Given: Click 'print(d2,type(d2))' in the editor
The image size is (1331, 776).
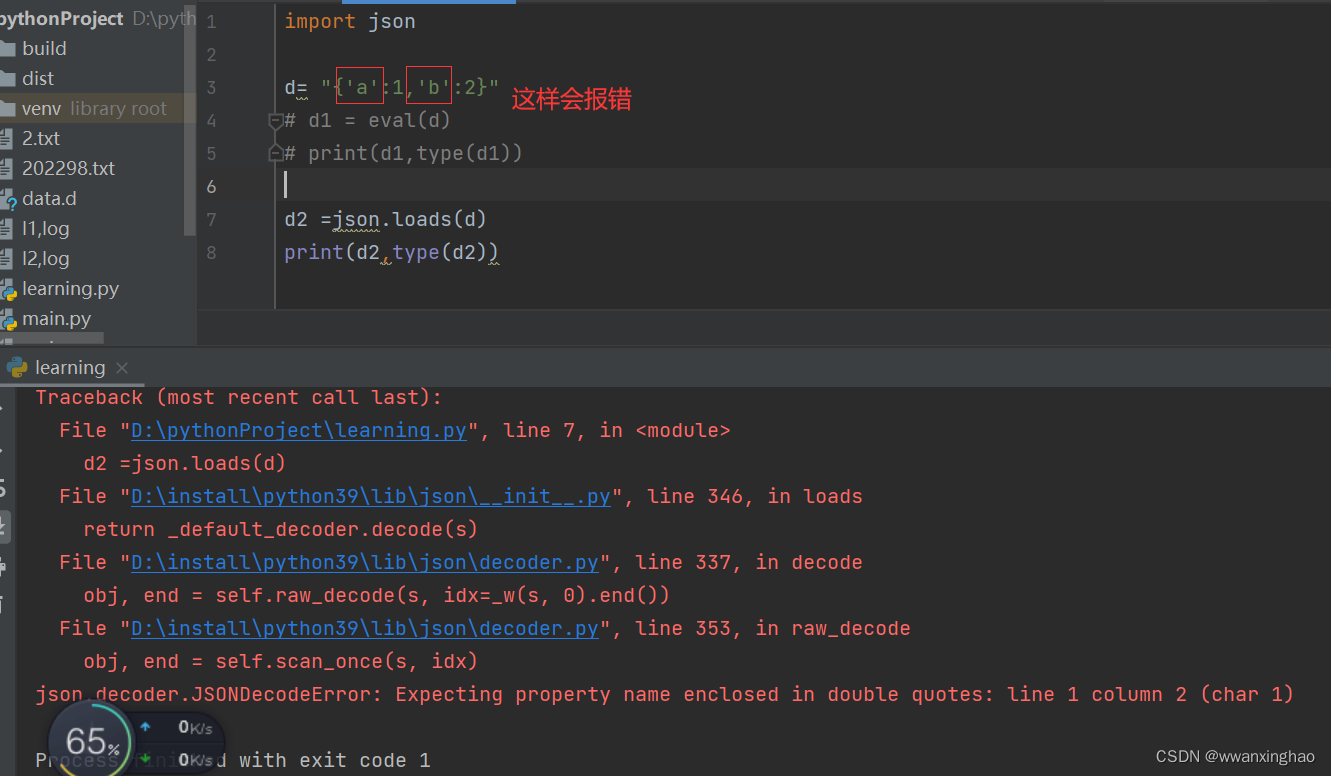Looking at the screenshot, I should point(392,252).
